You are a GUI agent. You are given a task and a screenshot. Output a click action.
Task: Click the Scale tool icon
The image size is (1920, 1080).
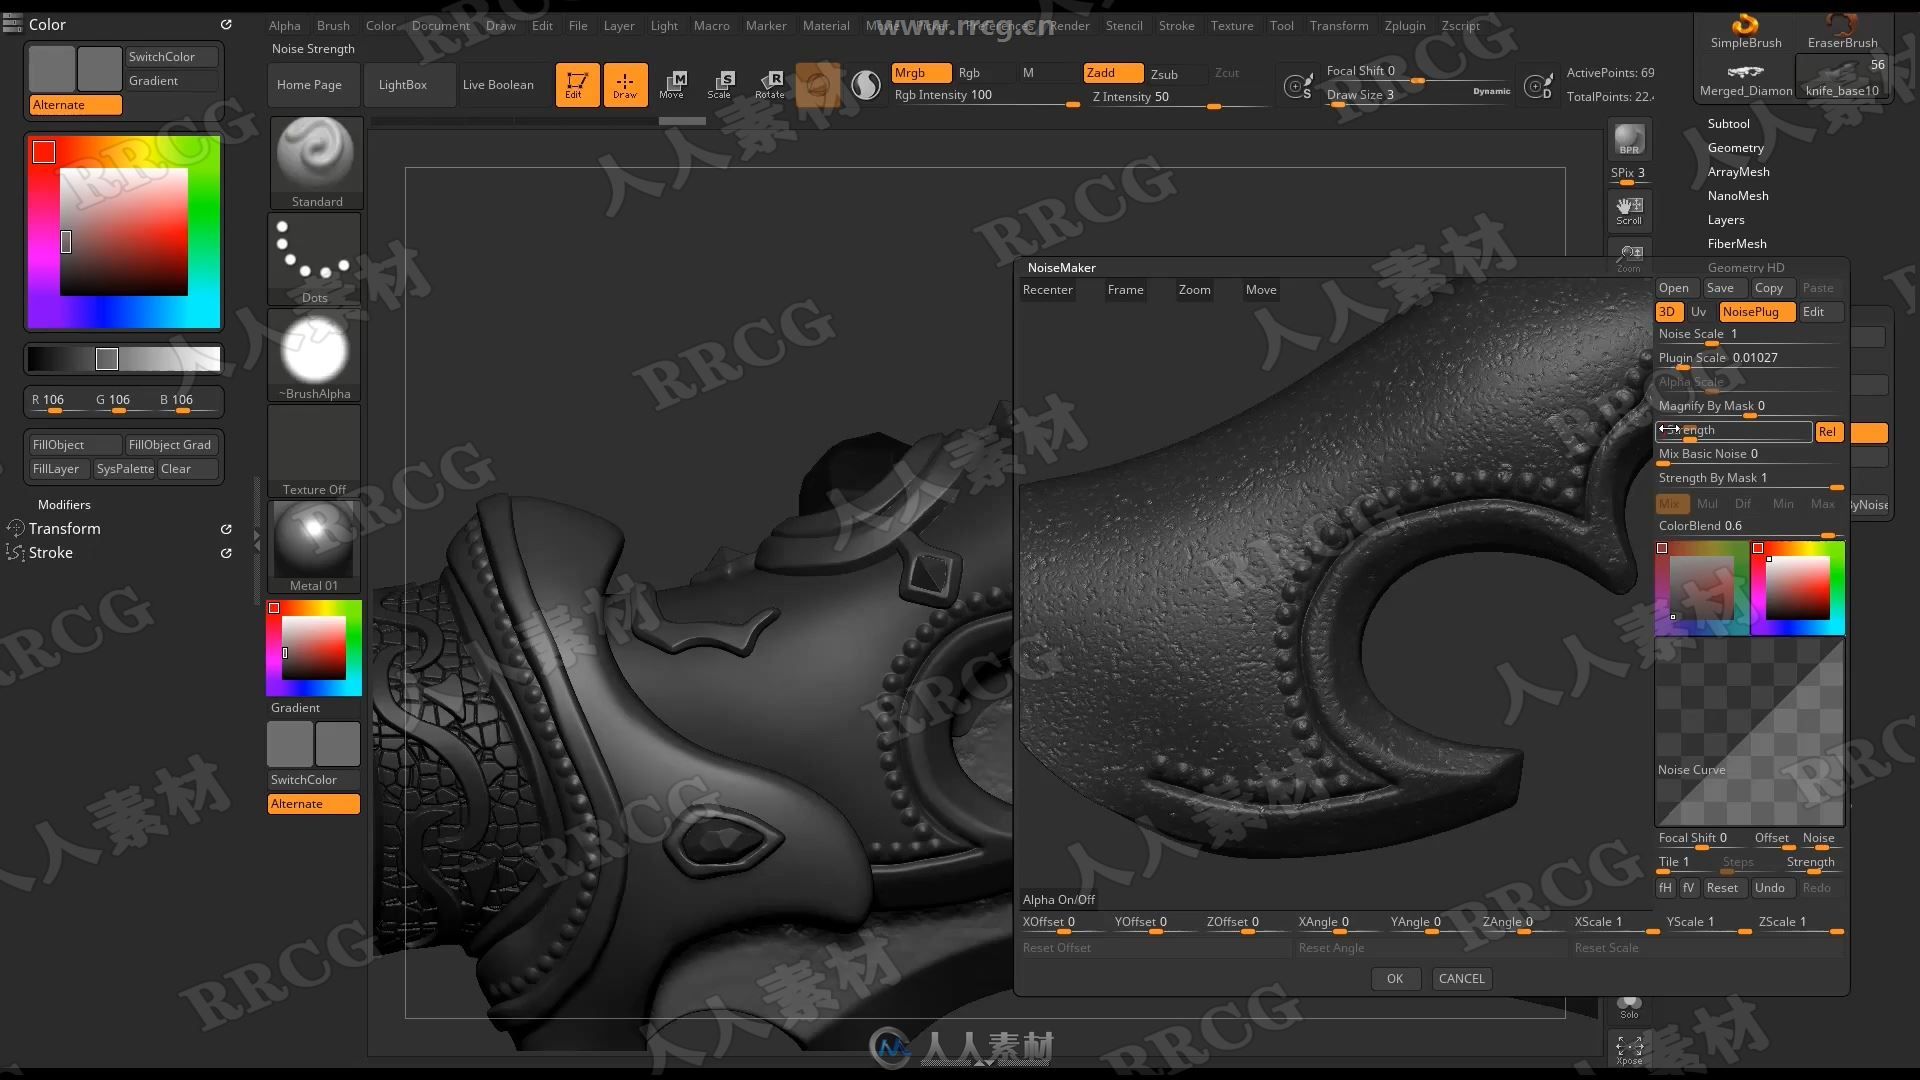point(721,83)
